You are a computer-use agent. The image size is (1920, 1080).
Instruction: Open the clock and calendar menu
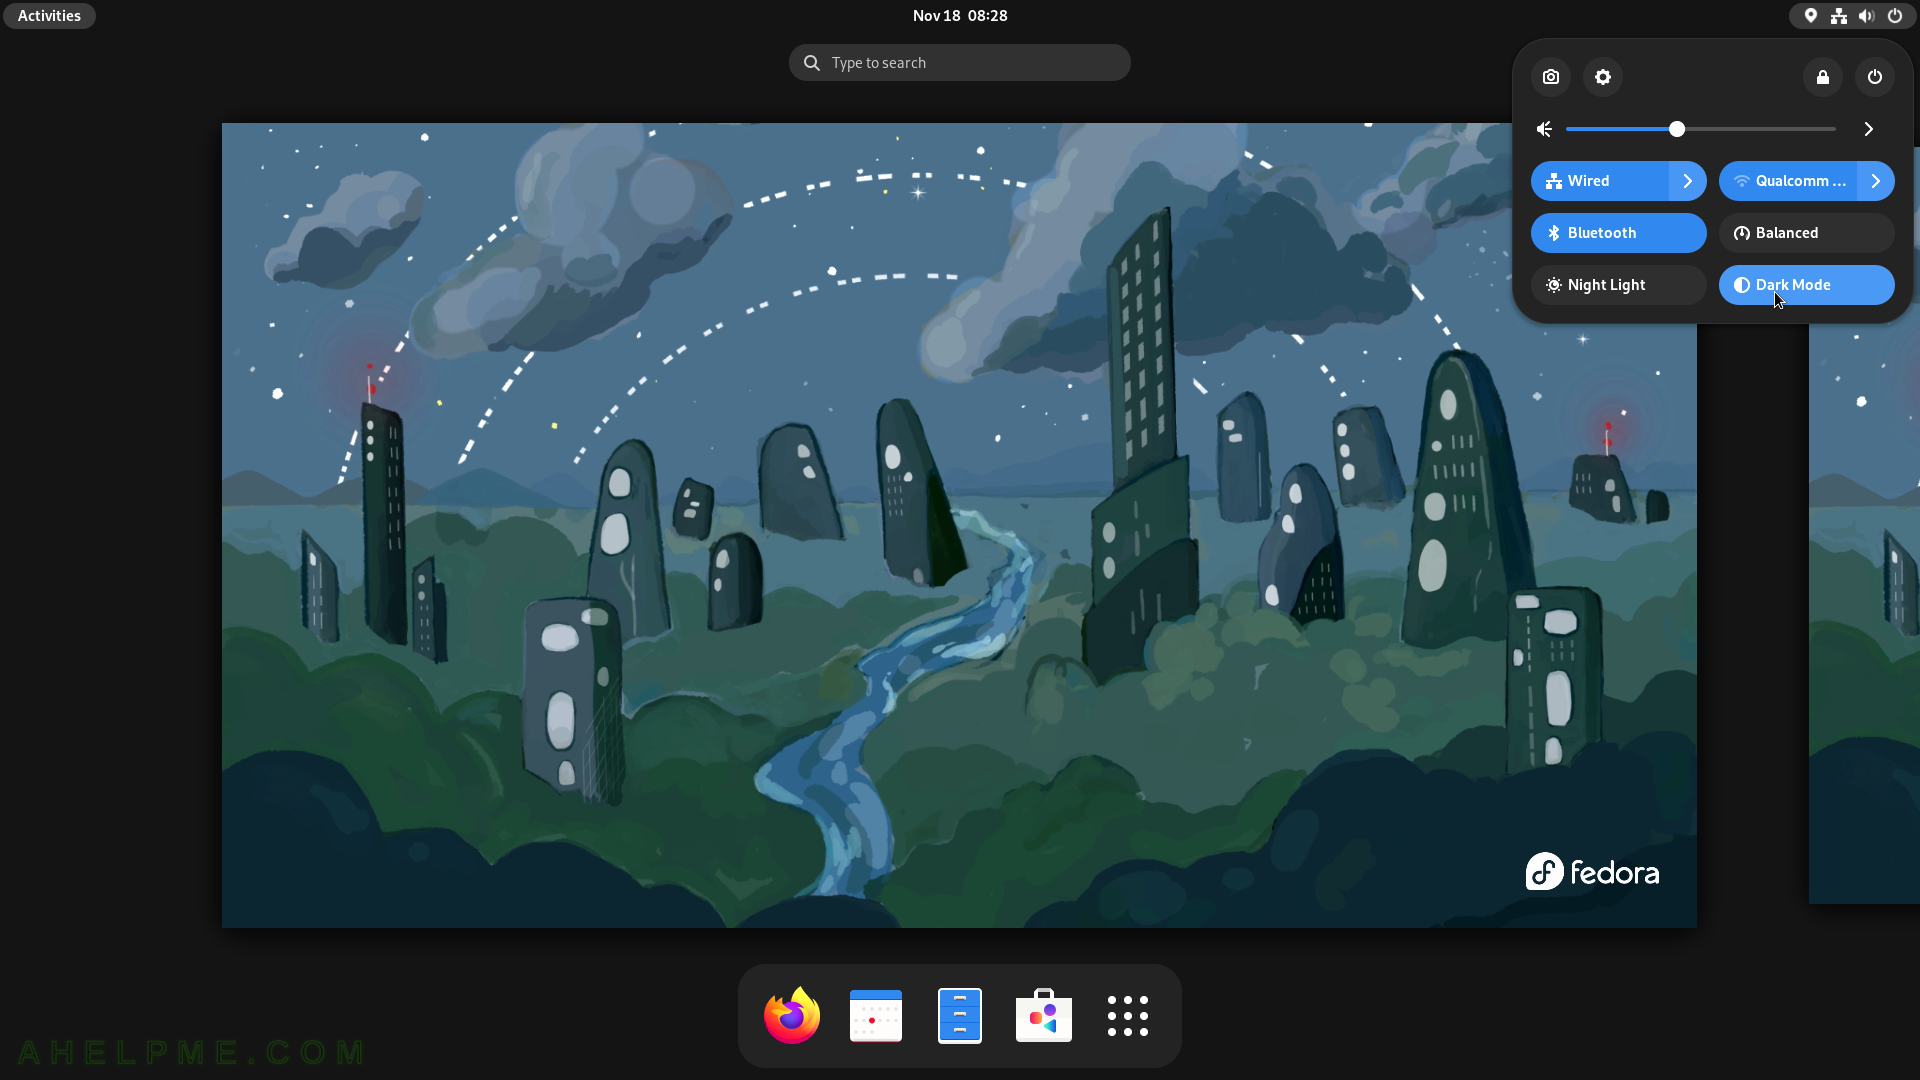[960, 16]
